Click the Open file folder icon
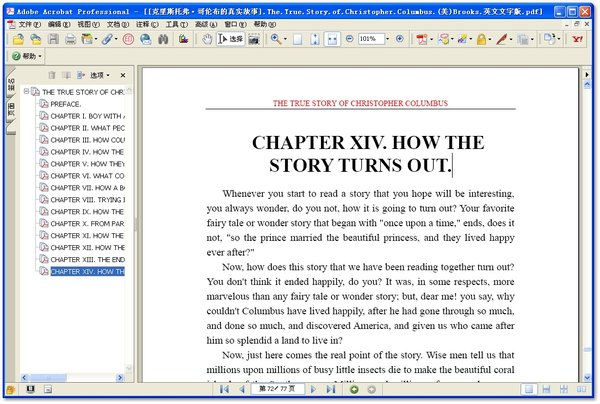Viewport: 600px width, 404px height. (18, 39)
